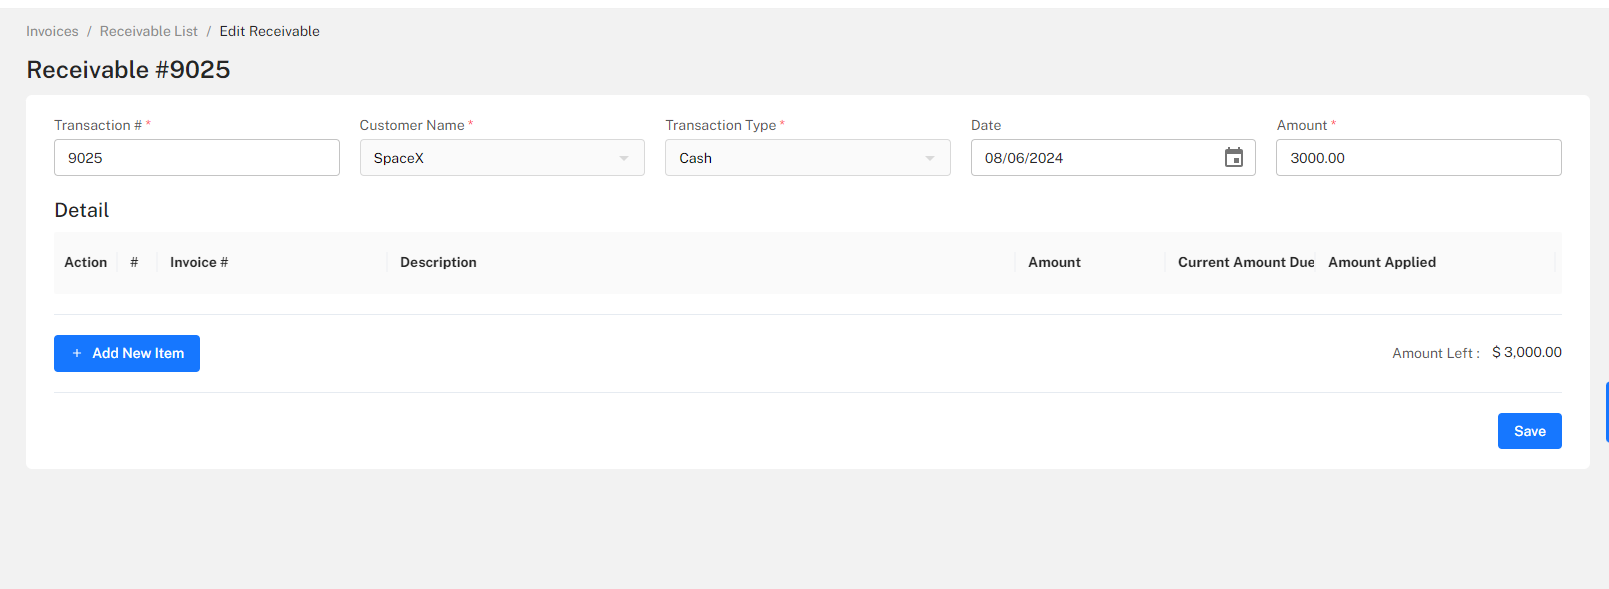Click the Current Amount Due column header
This screenshot has height=589, width=1609.
pos(1246,262)
